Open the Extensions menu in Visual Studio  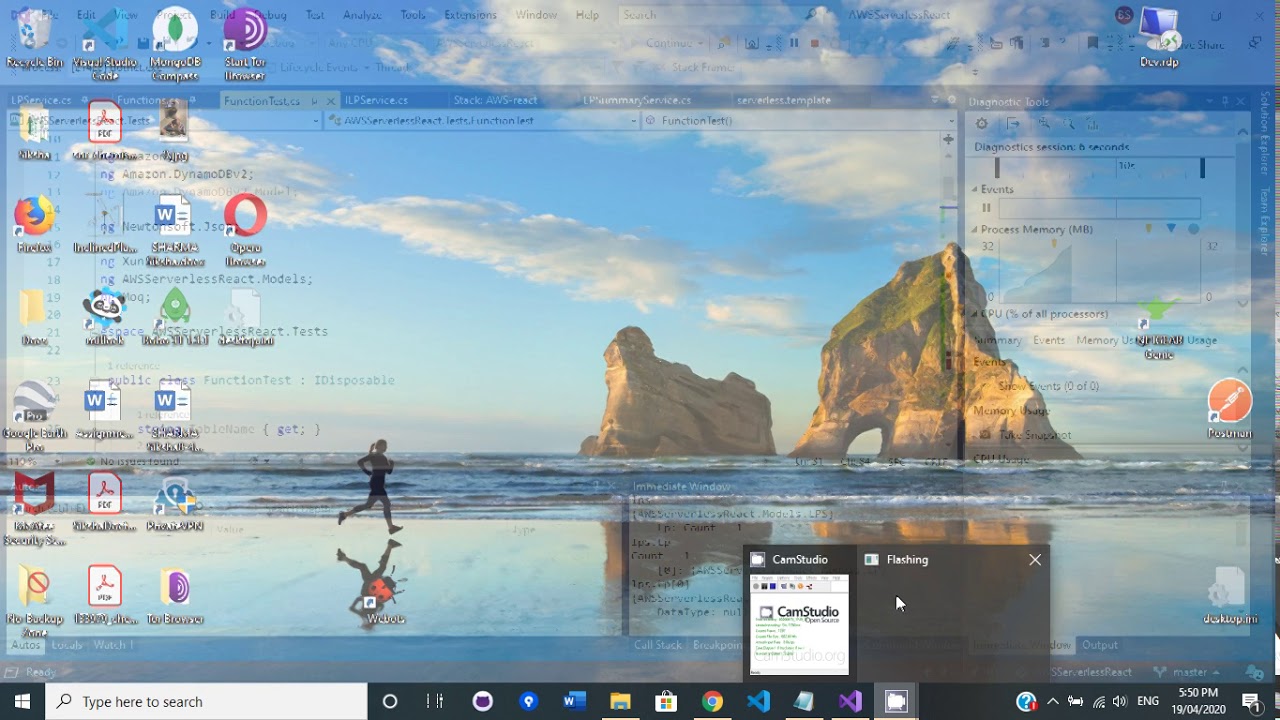(470, 15)
